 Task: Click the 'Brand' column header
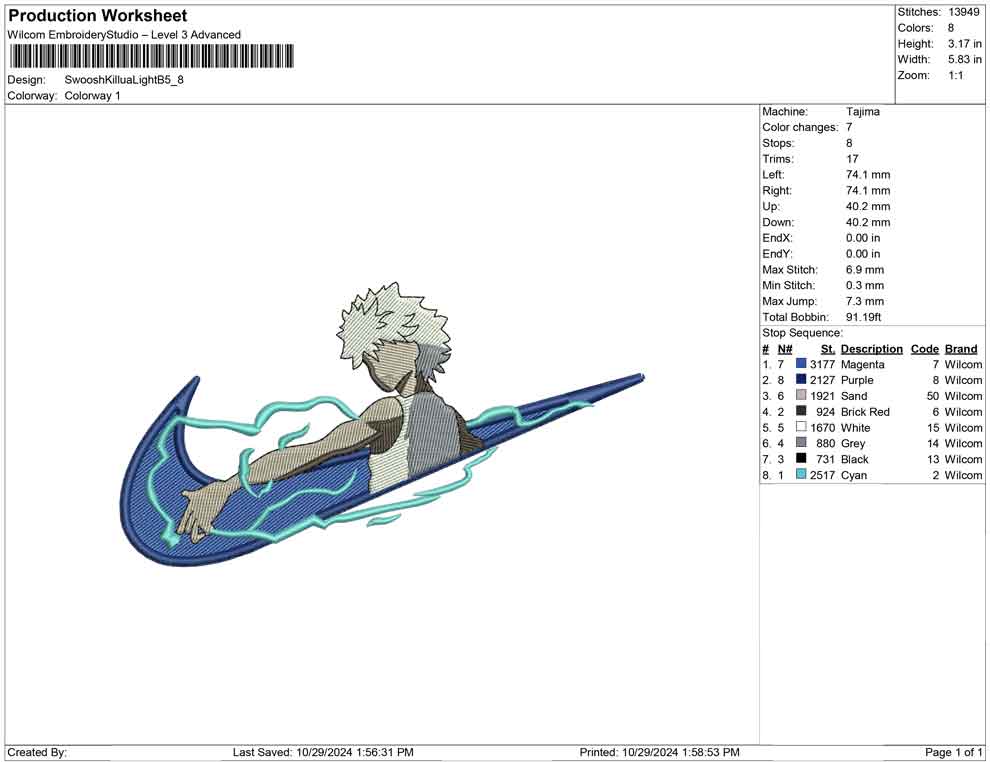coord(961,348)
